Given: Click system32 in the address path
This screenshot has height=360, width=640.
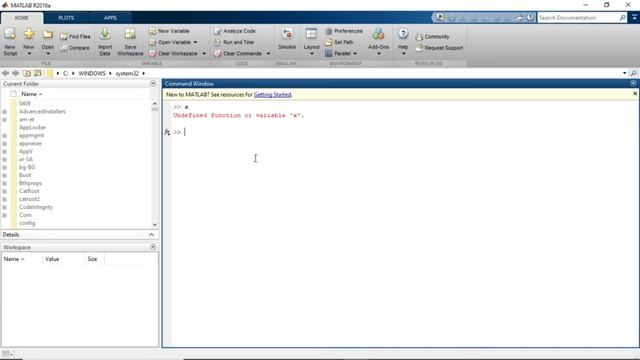Looking at the screenshot, I should 127,73.
